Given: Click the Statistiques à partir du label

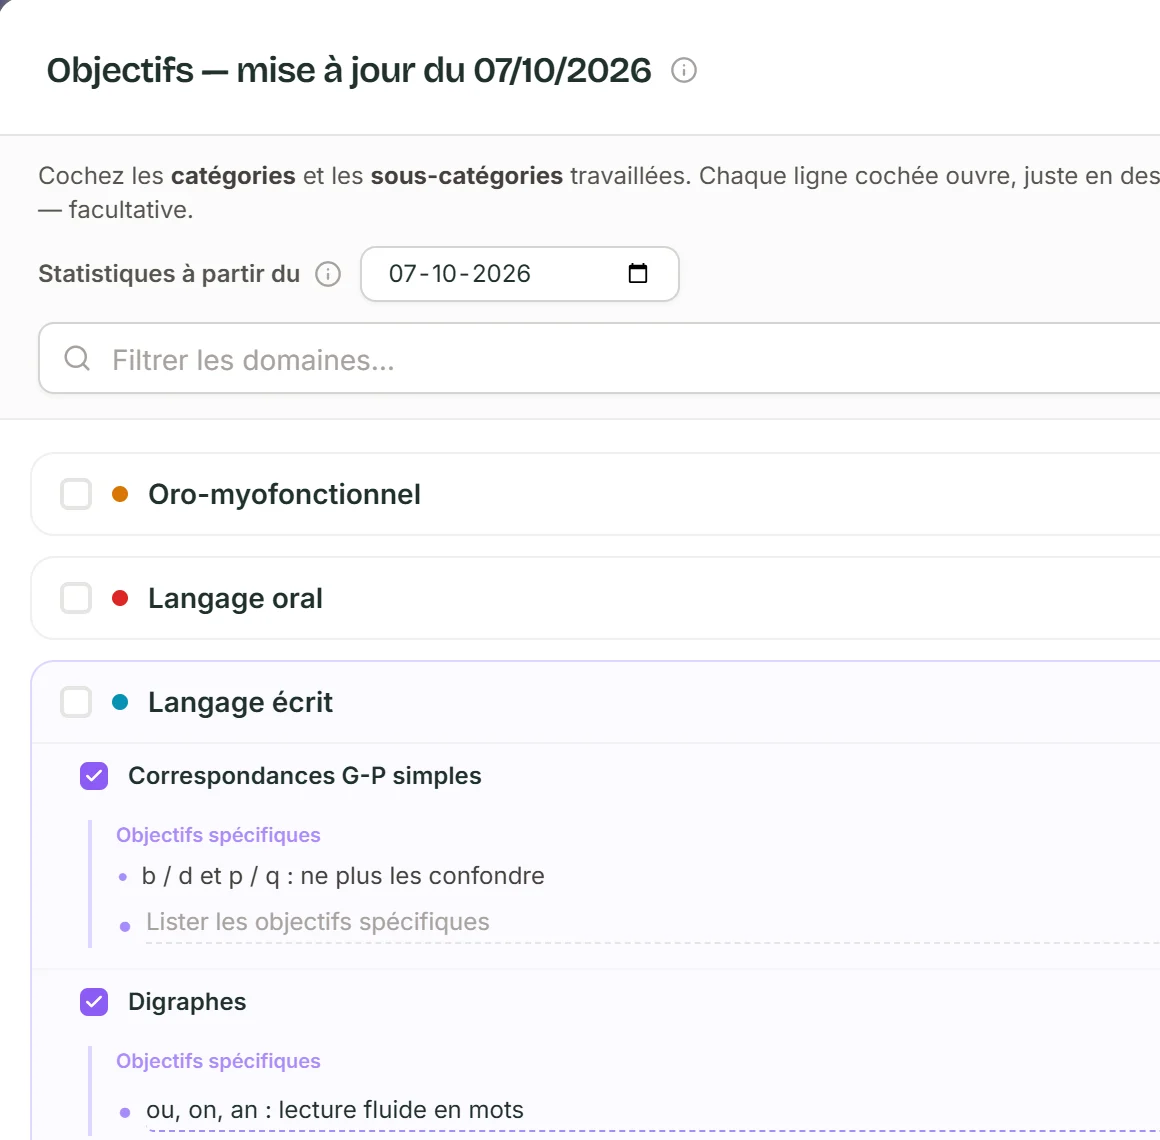Looking at the screenshot, I should [169, 274].
